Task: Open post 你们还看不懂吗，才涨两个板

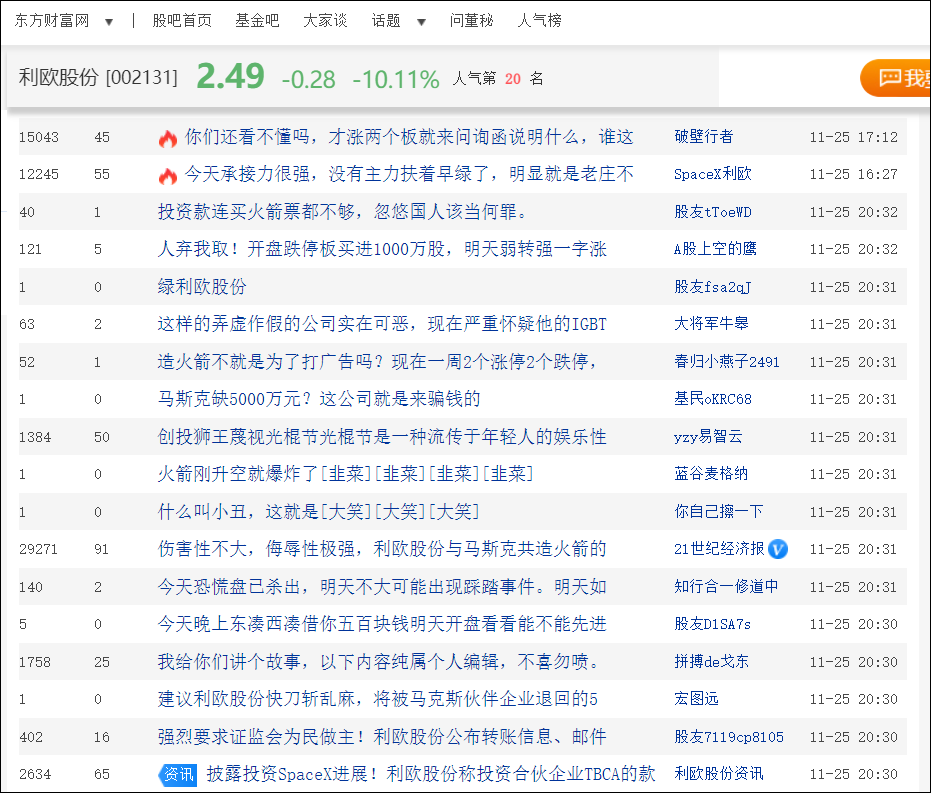Action: 409,137
